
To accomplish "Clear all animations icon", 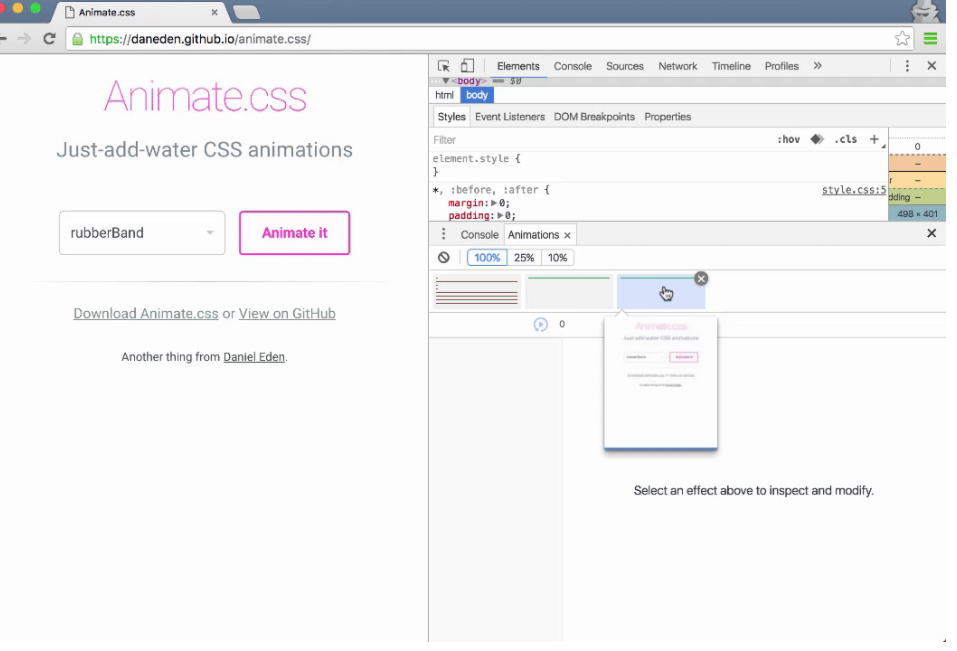I will coord(444,257).
